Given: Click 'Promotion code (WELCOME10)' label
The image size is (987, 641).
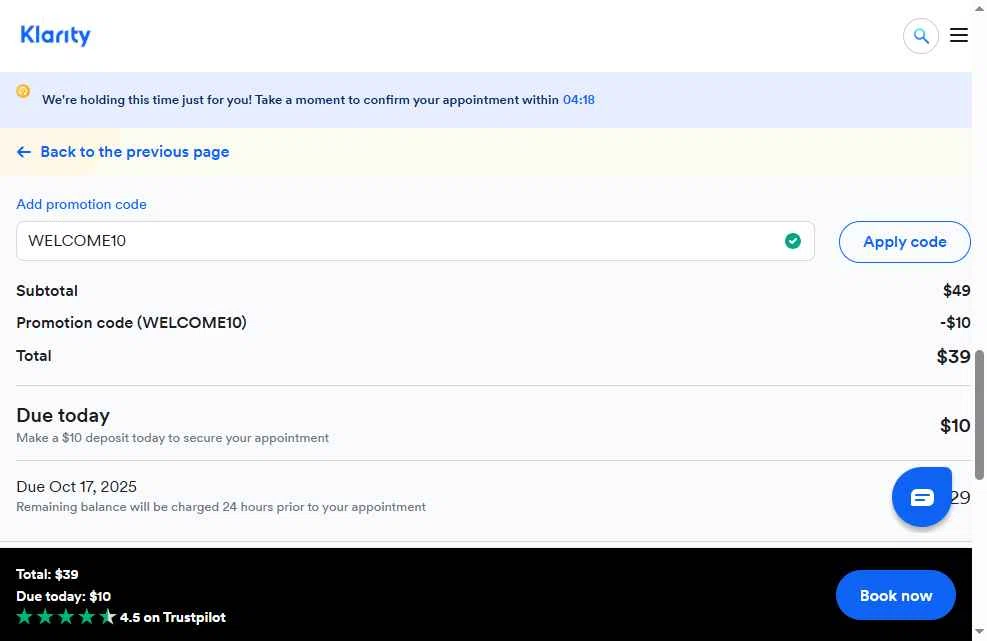Looking at the screenshot, I should click(x=131, y=322).
